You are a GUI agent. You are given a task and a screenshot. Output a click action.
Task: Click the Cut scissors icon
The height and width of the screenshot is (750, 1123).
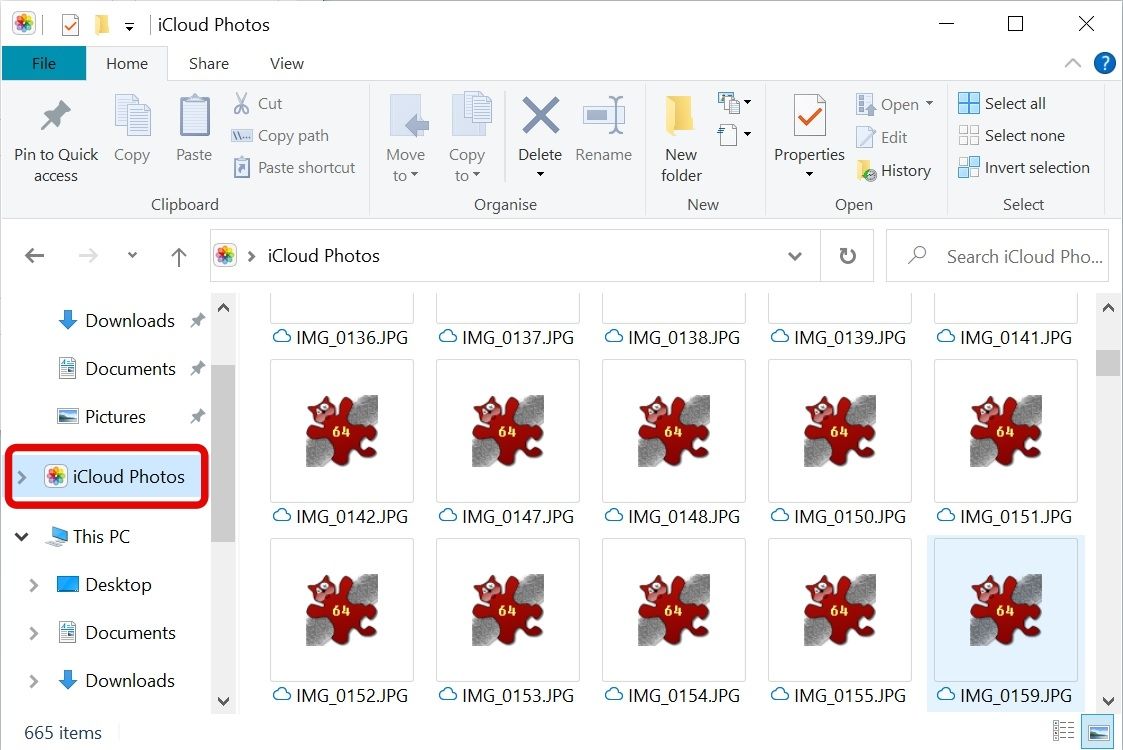241,103
